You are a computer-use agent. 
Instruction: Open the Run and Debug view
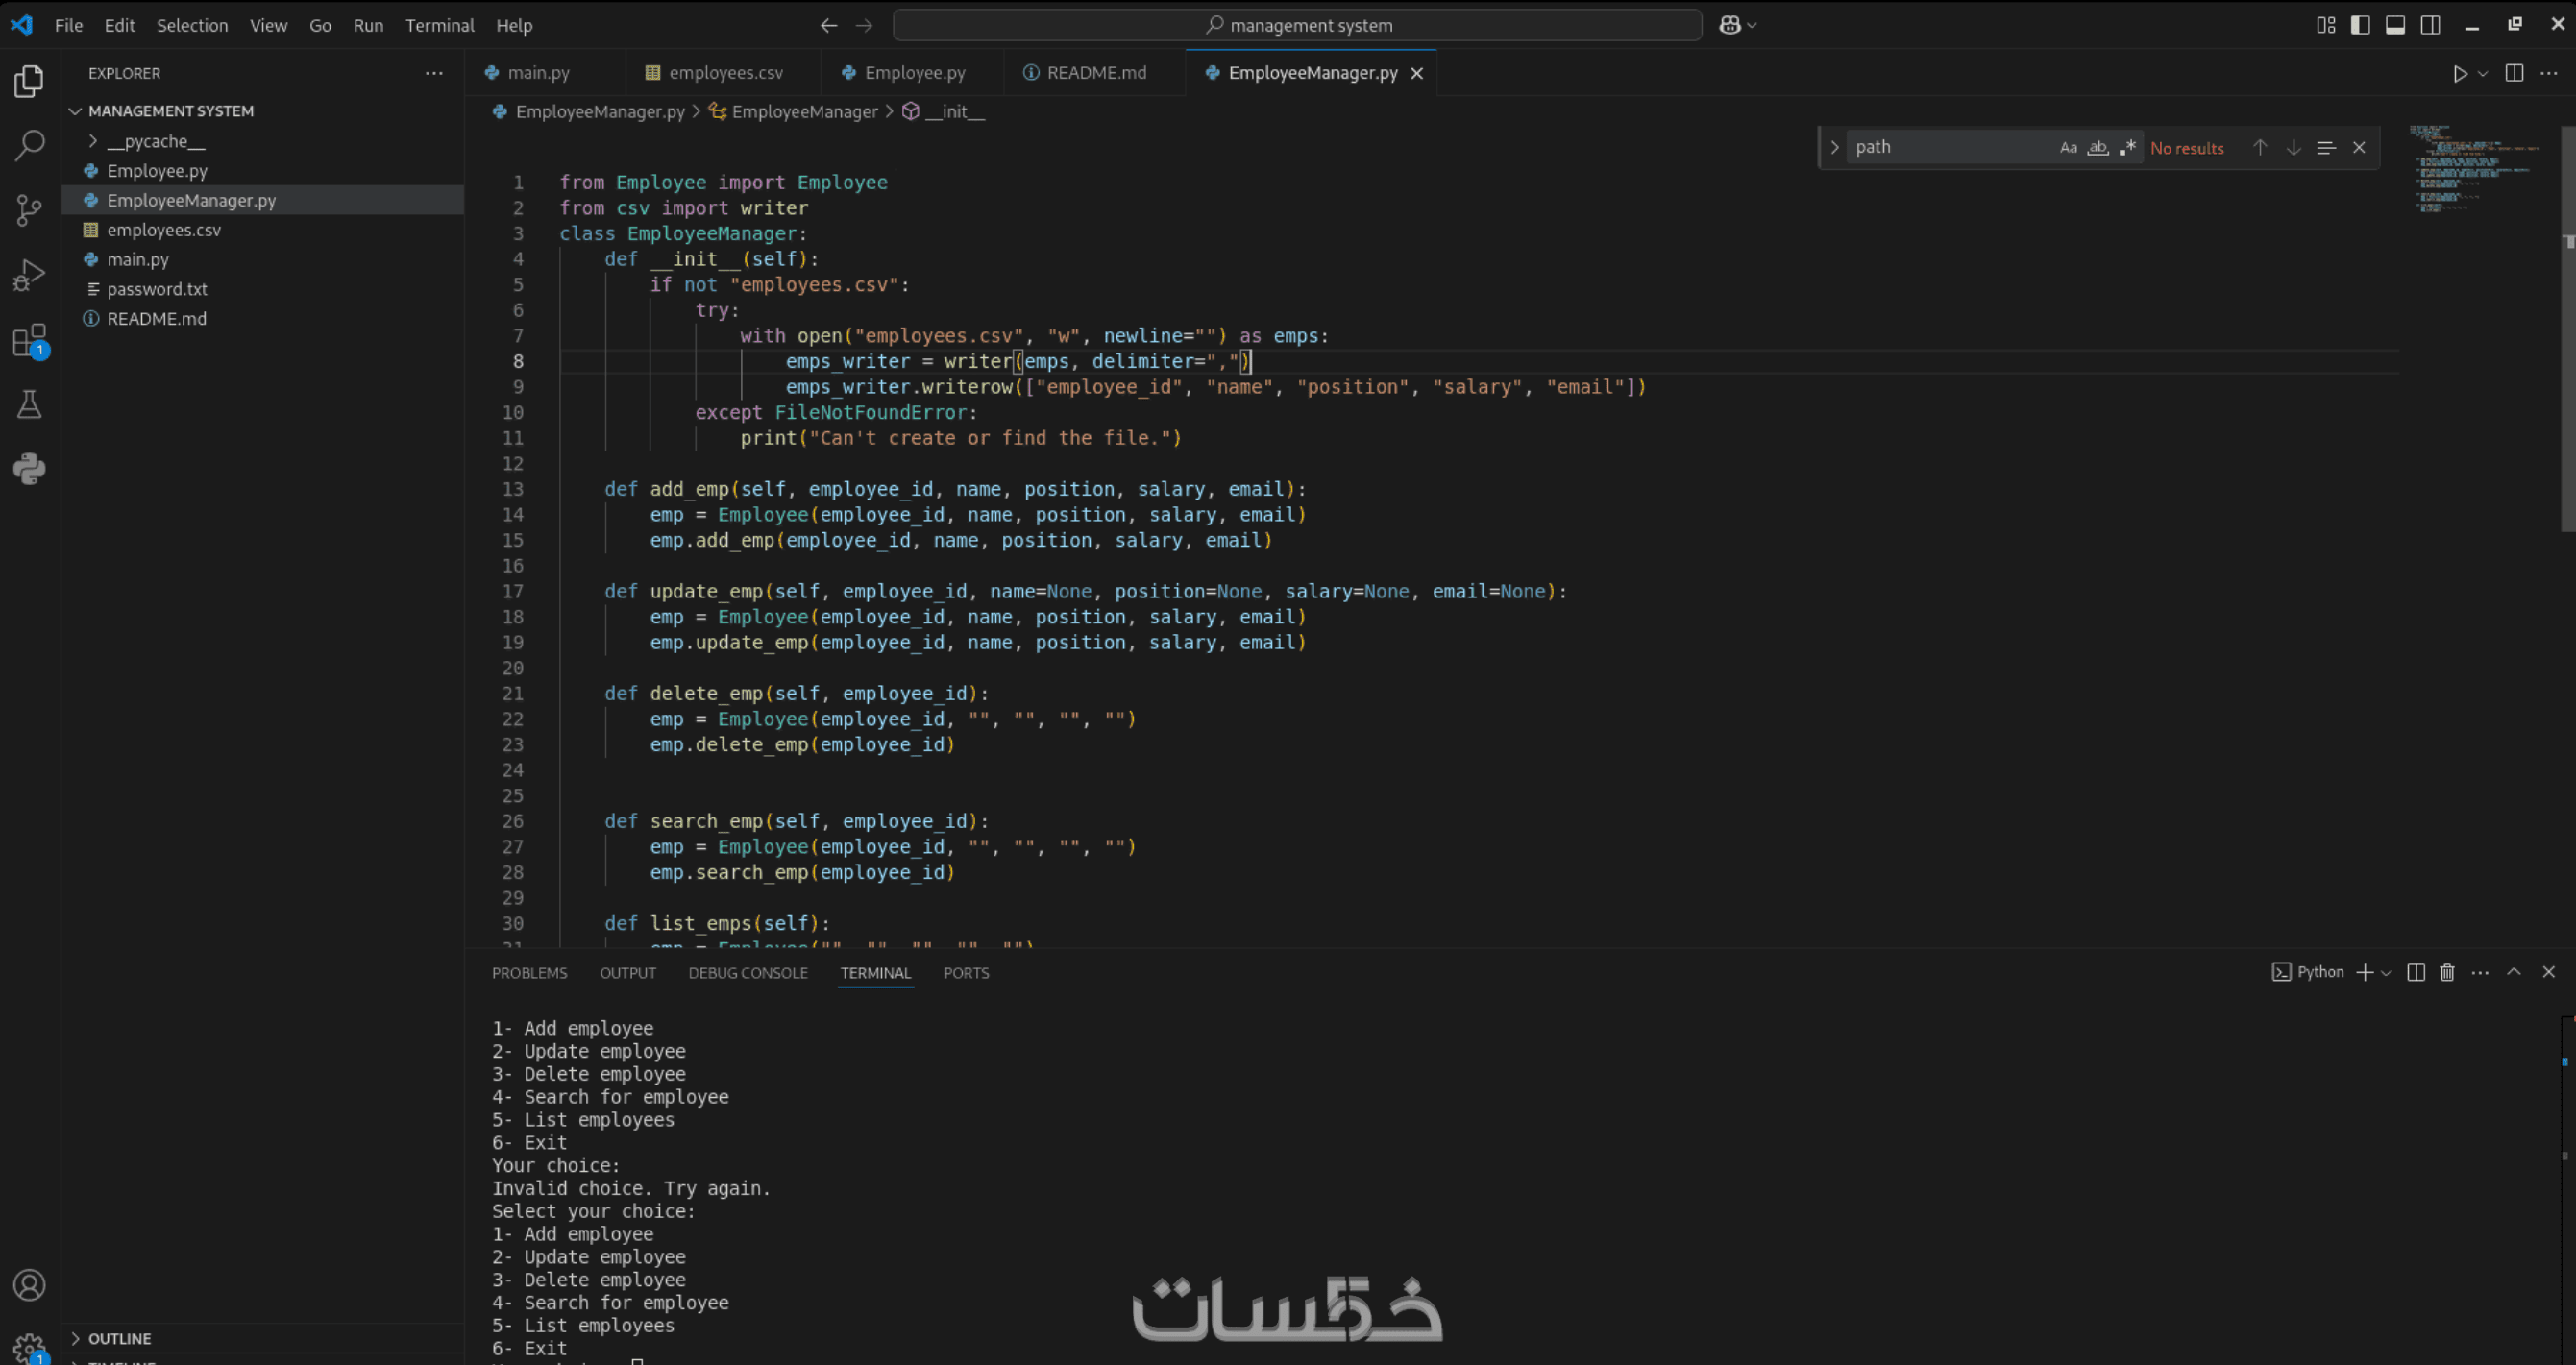[29, 273]
